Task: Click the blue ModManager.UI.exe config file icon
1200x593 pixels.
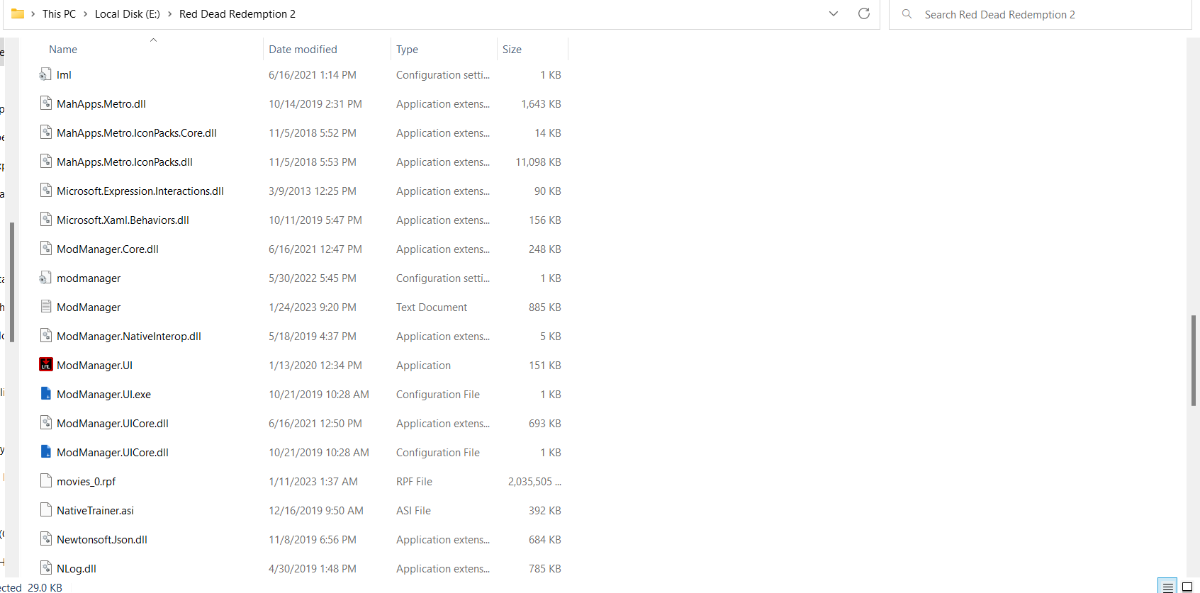Action: pos(45,394)
